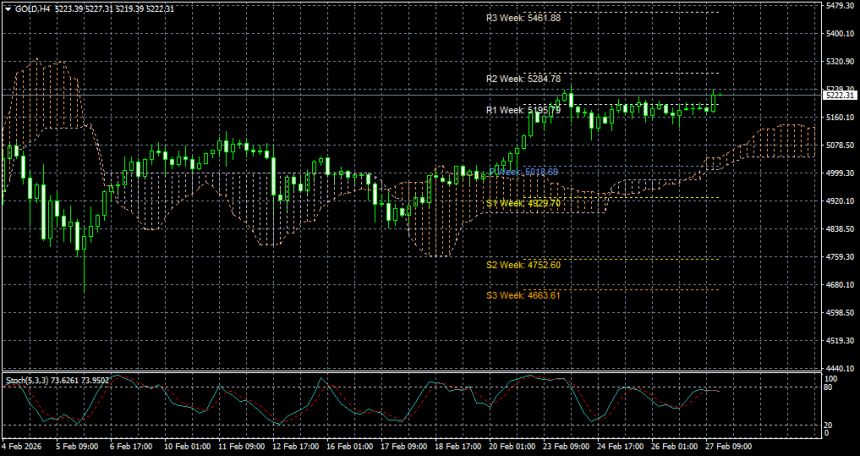
Task: Select the R1 Week resistance level label
Action: 523,109
